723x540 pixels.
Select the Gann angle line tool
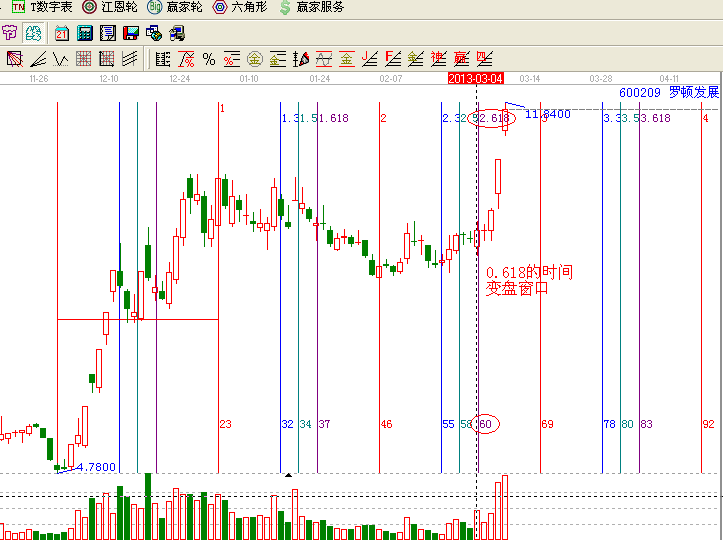click(37, 59)
